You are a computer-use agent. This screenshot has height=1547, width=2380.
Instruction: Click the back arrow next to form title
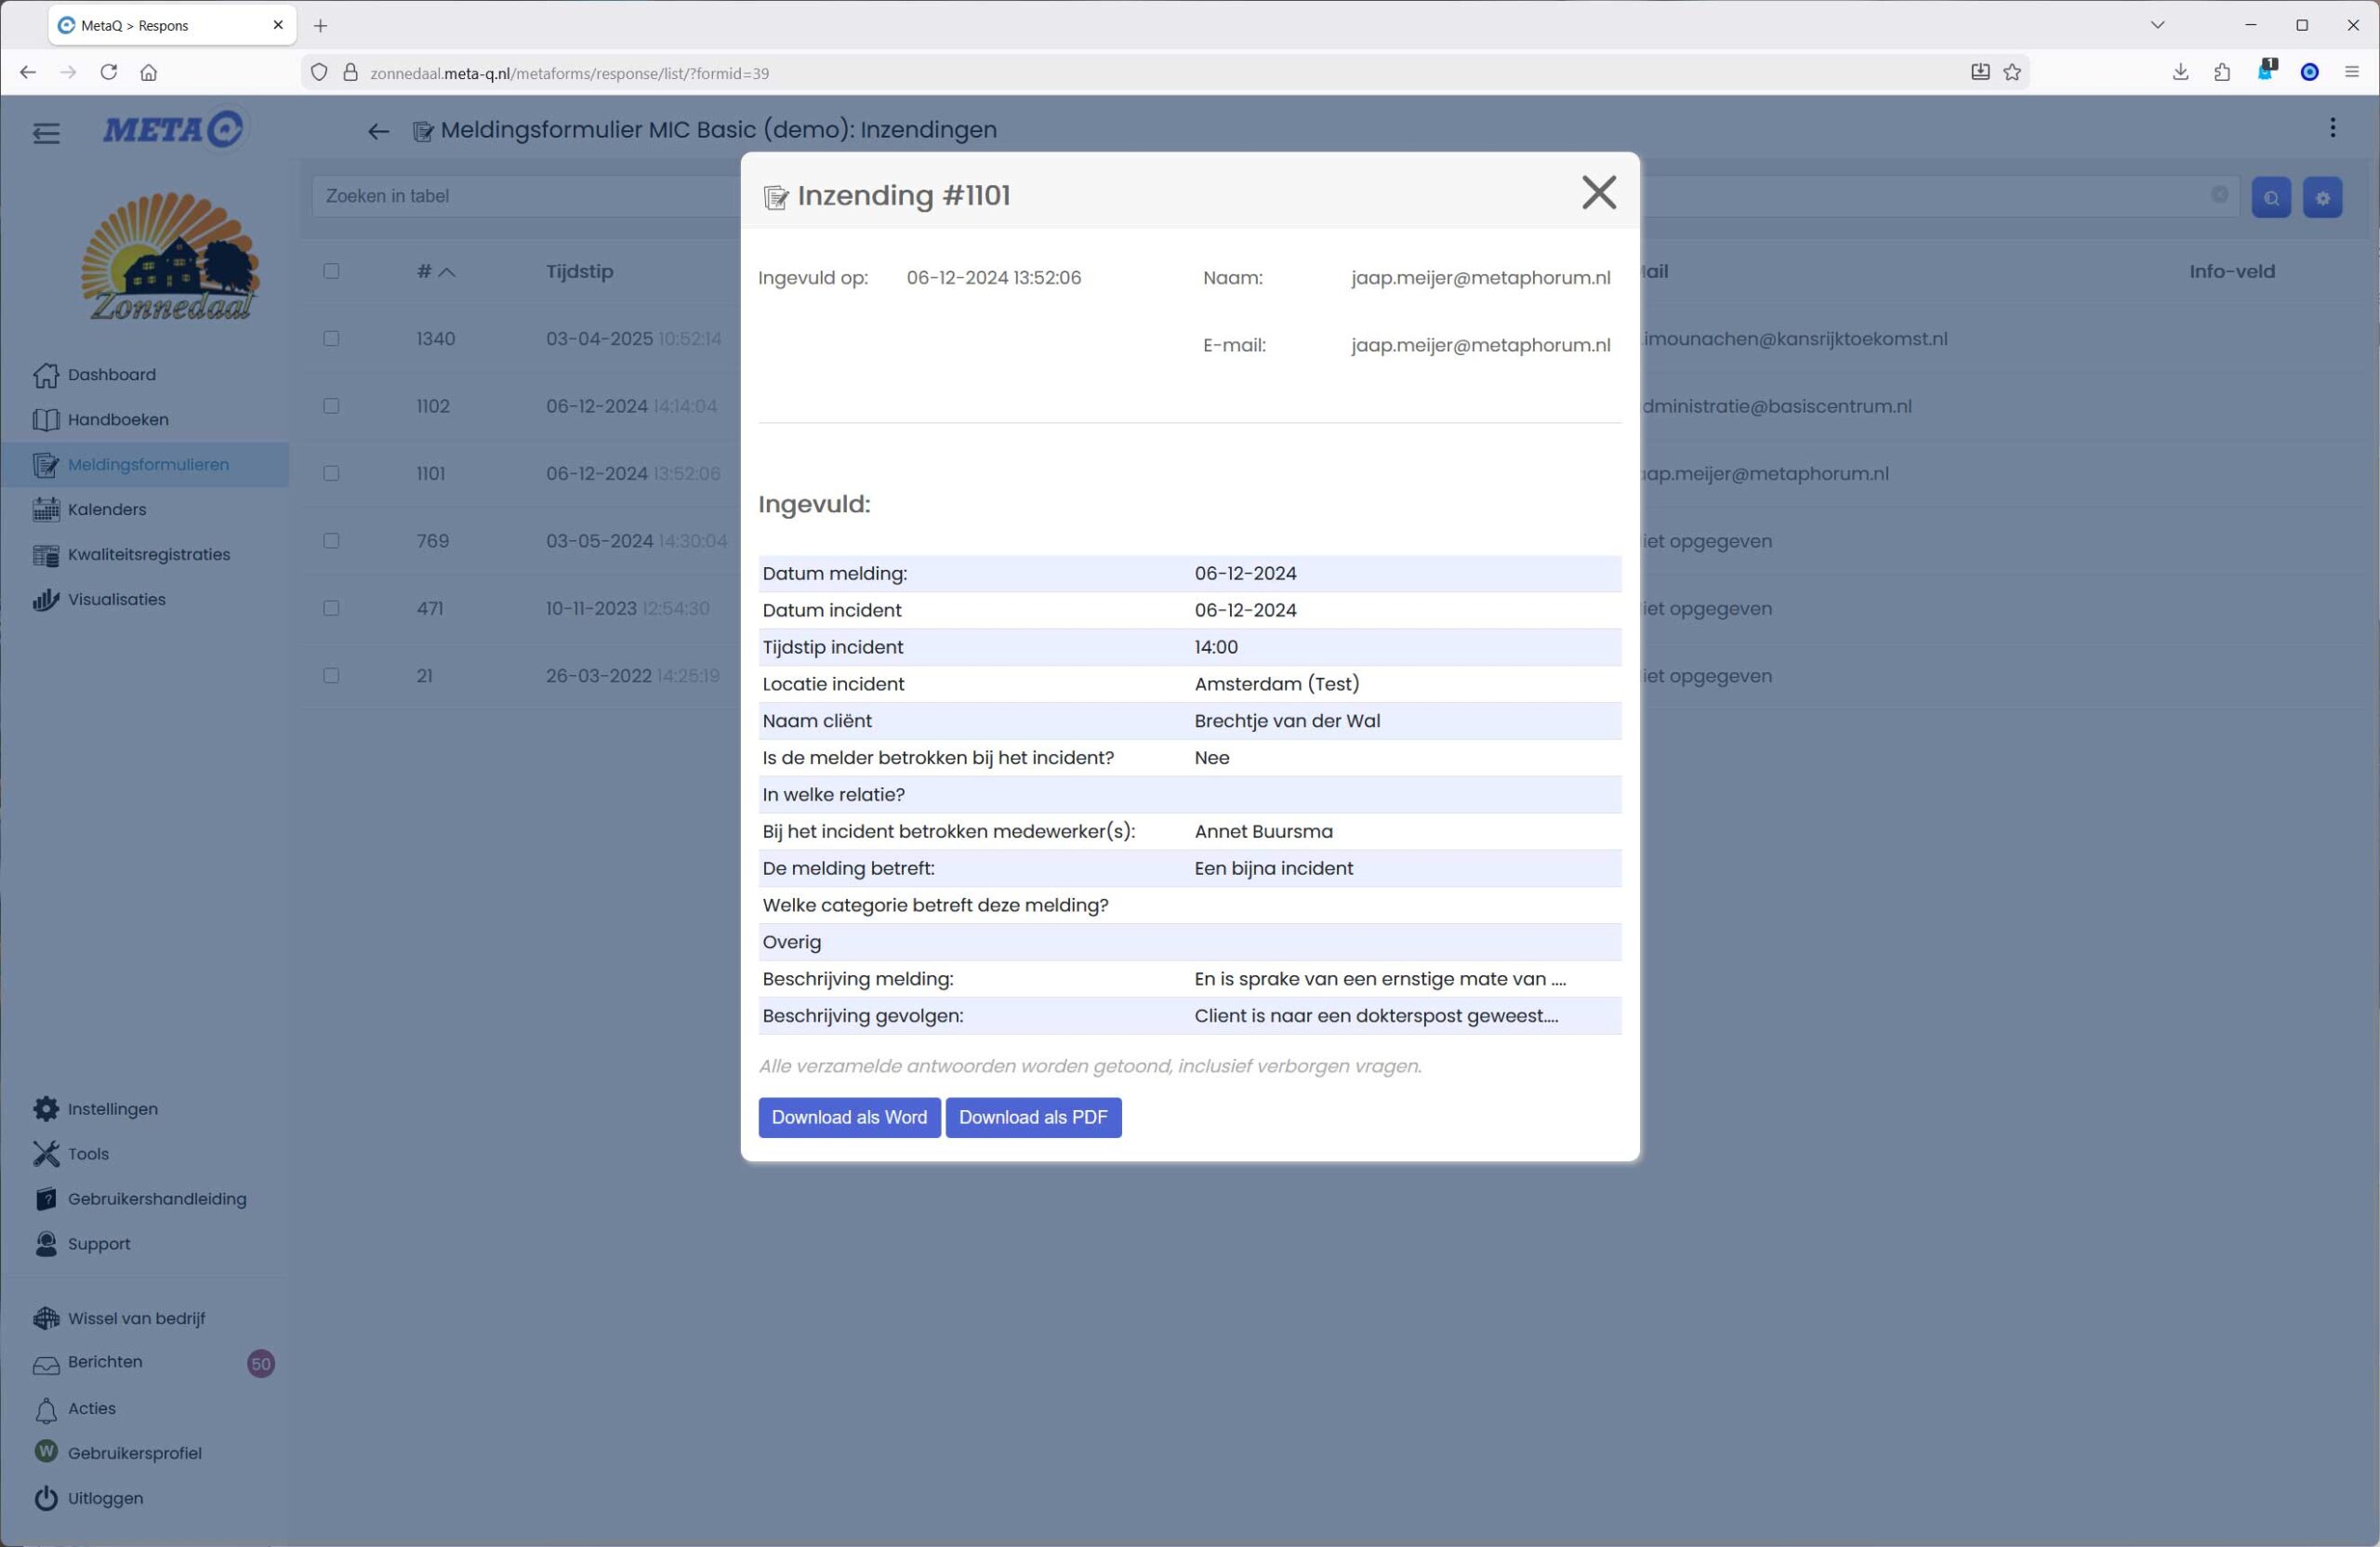coord(377,131)
